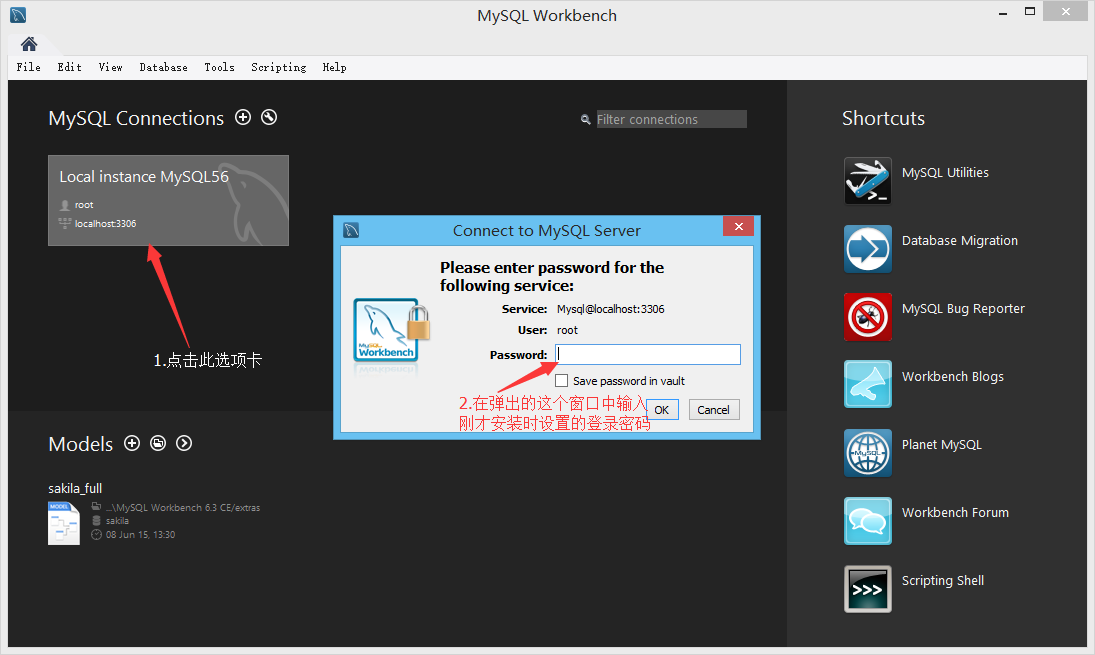Click the MySQL Workbench title bar logo
This screenshot has width=1095, height=655.
click(x=18, y=15)
